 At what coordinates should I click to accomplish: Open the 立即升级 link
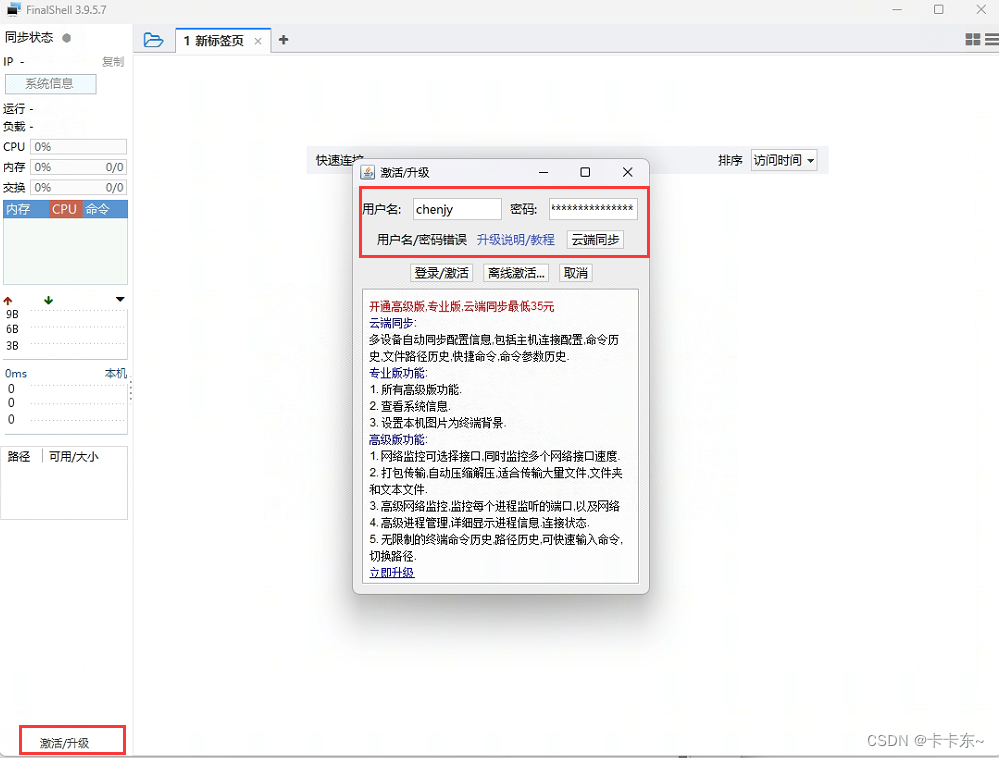392,573
